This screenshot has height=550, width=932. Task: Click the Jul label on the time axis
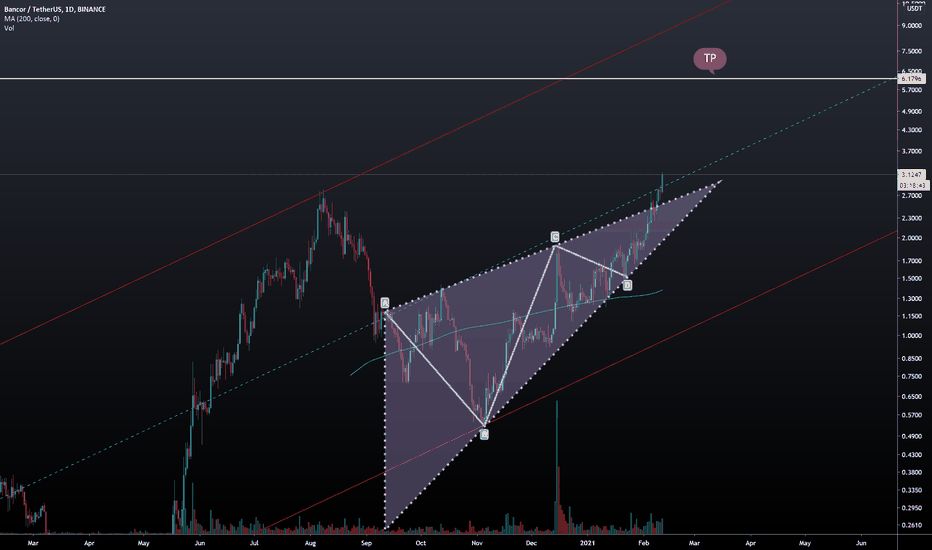click(254, 543)
